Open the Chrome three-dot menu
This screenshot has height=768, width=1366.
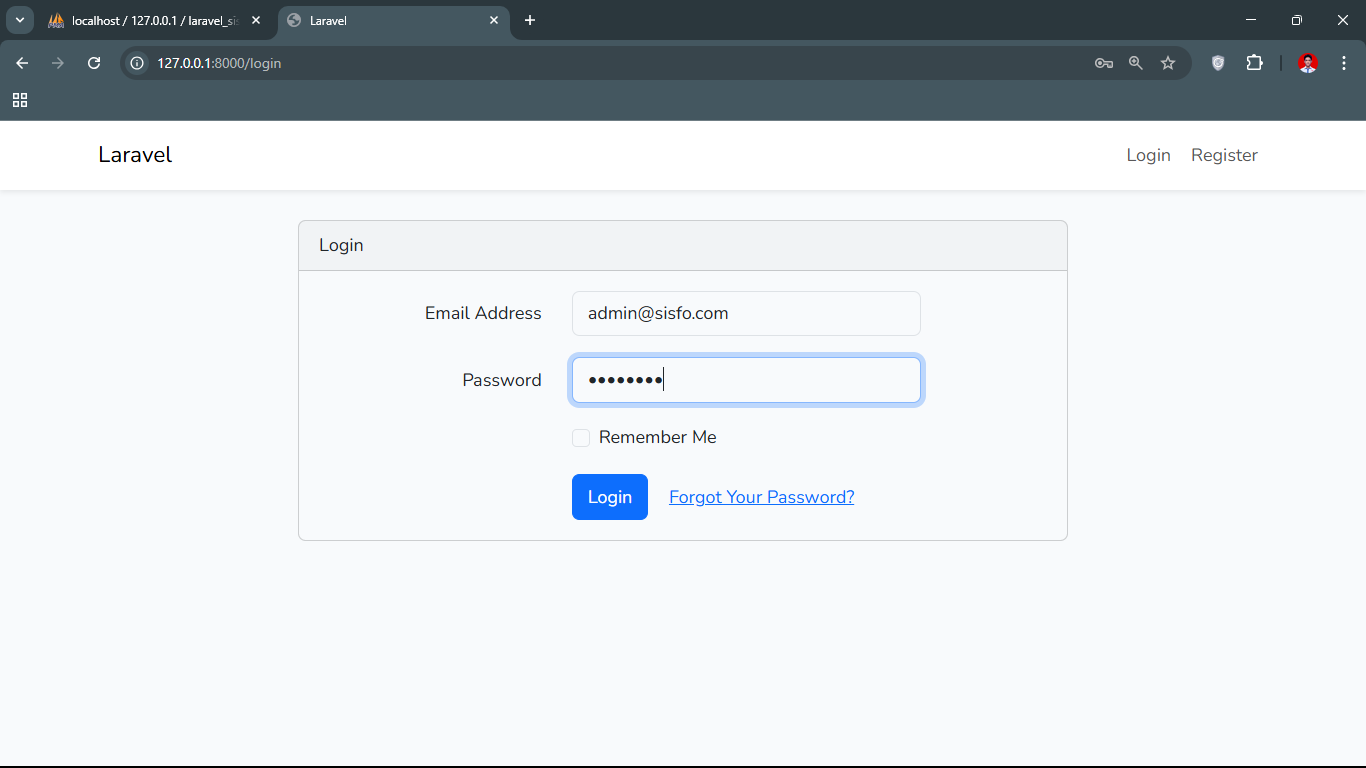click(x=1343, y=63)
